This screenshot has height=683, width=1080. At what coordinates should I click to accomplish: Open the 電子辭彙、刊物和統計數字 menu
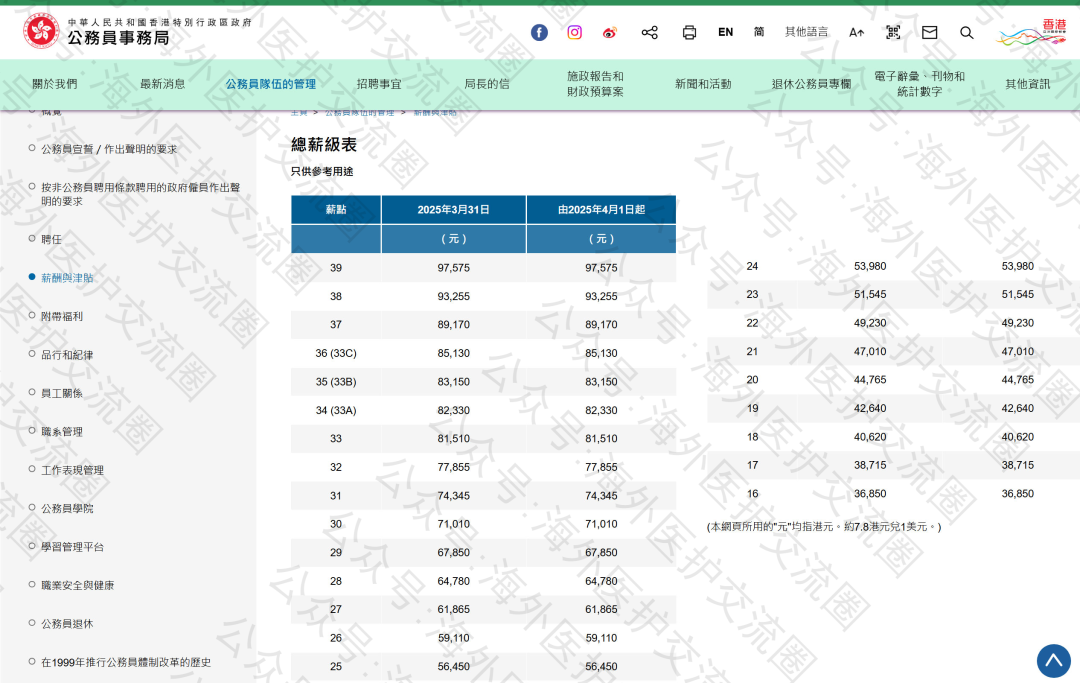coord(920,84)
